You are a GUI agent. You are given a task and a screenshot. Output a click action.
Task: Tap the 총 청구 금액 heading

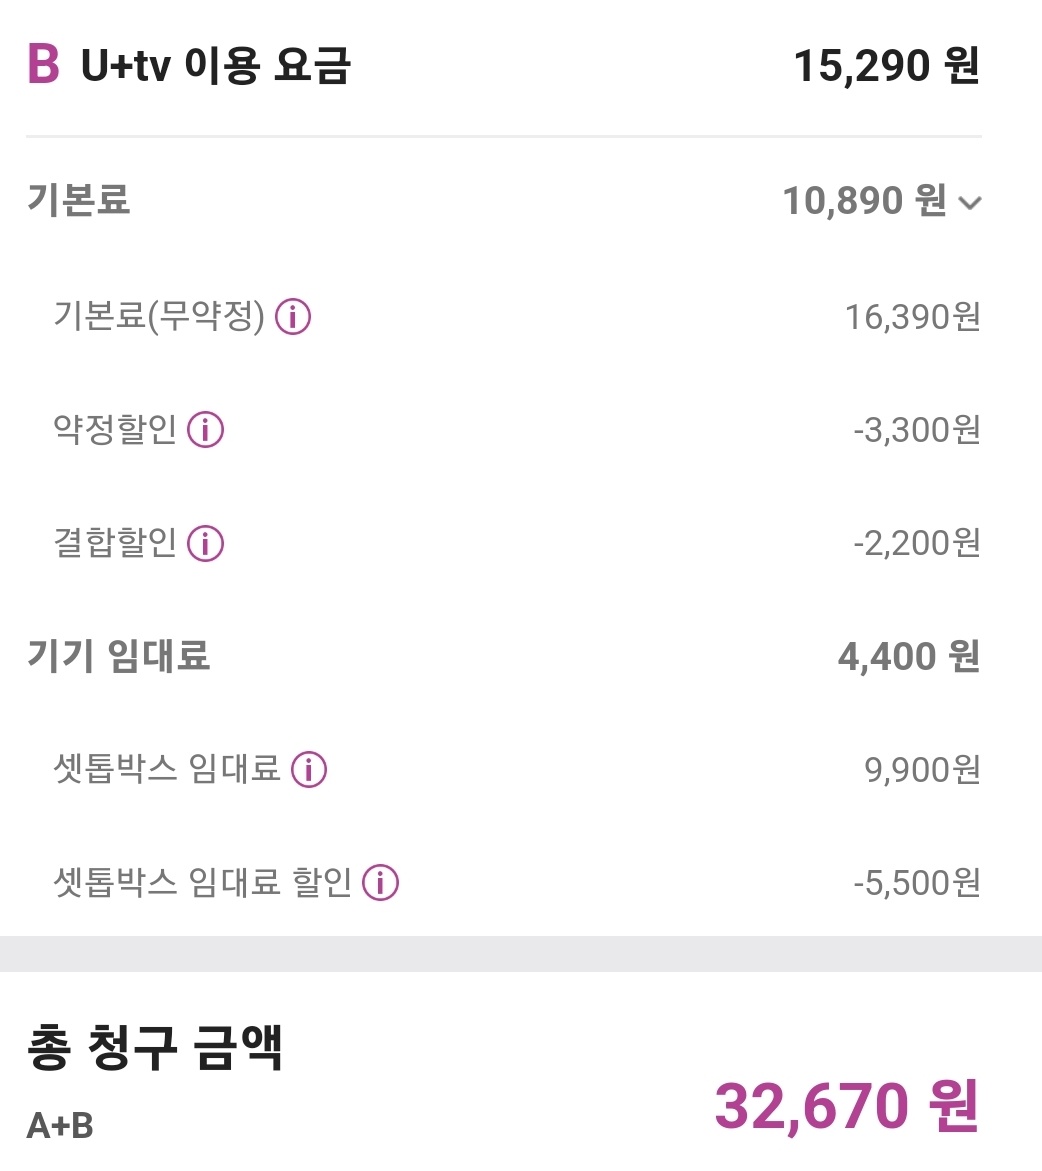pos(155,1050)
